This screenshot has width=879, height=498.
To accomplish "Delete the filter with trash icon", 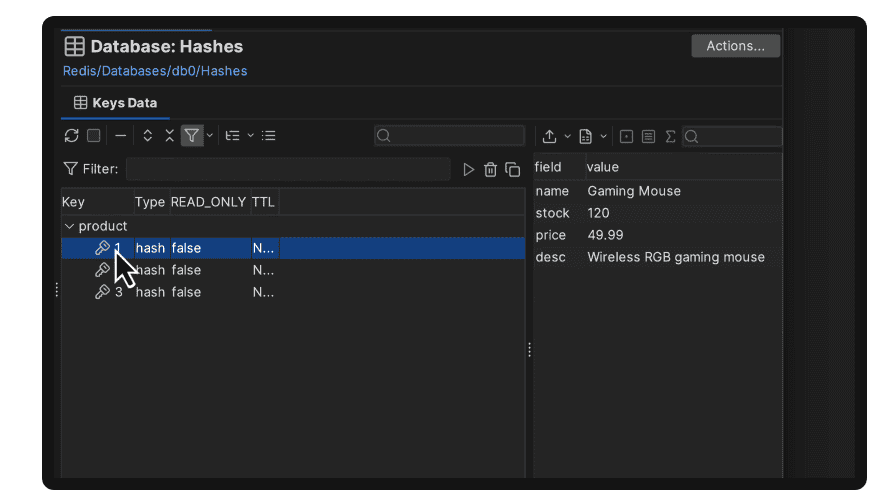I will coord(490,169).
